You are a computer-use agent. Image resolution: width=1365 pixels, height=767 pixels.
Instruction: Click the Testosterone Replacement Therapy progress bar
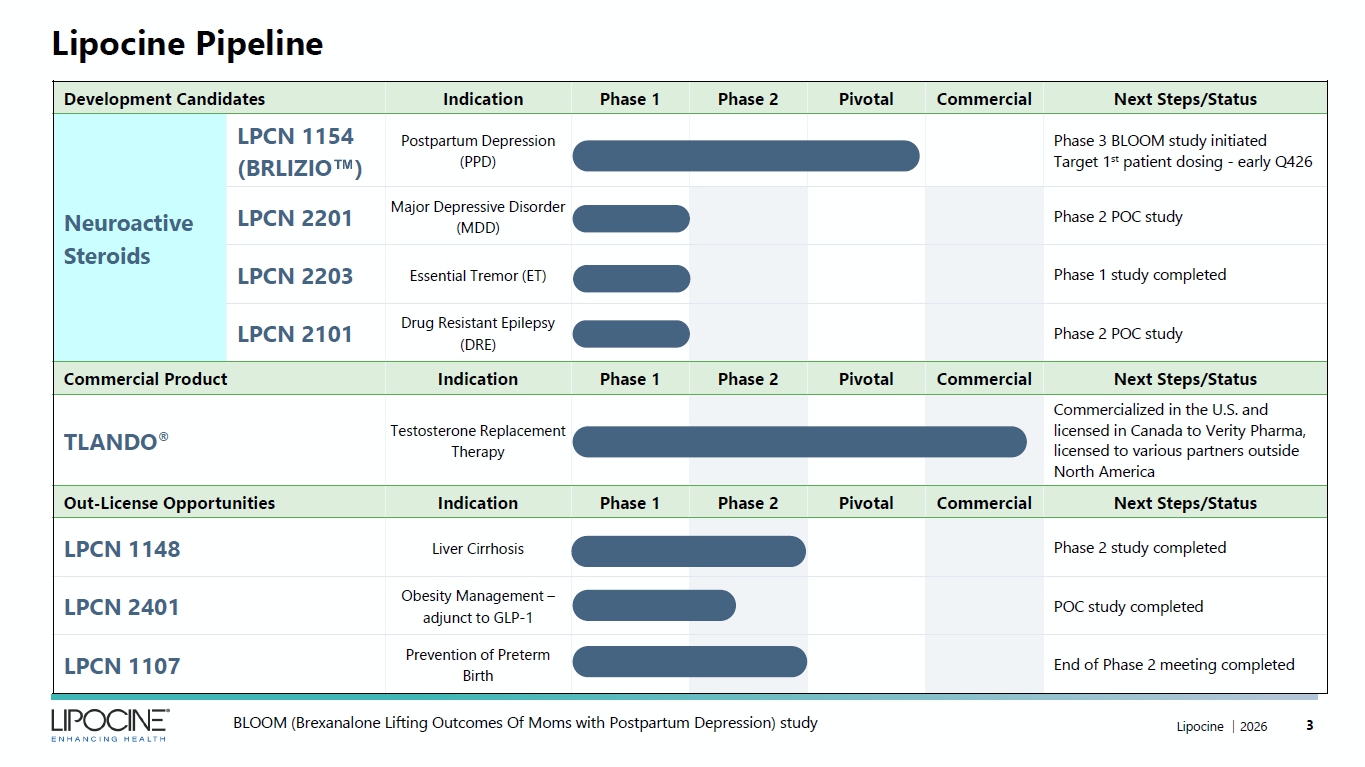799,442
